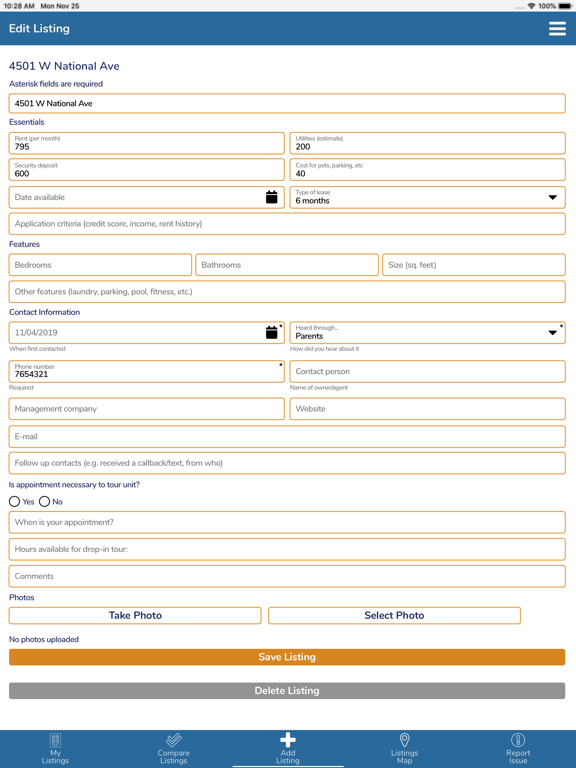The height and width of the screenshot is (768, 576).
Task: Open calendar icon for When first contacted
Action: click(271, 333)
